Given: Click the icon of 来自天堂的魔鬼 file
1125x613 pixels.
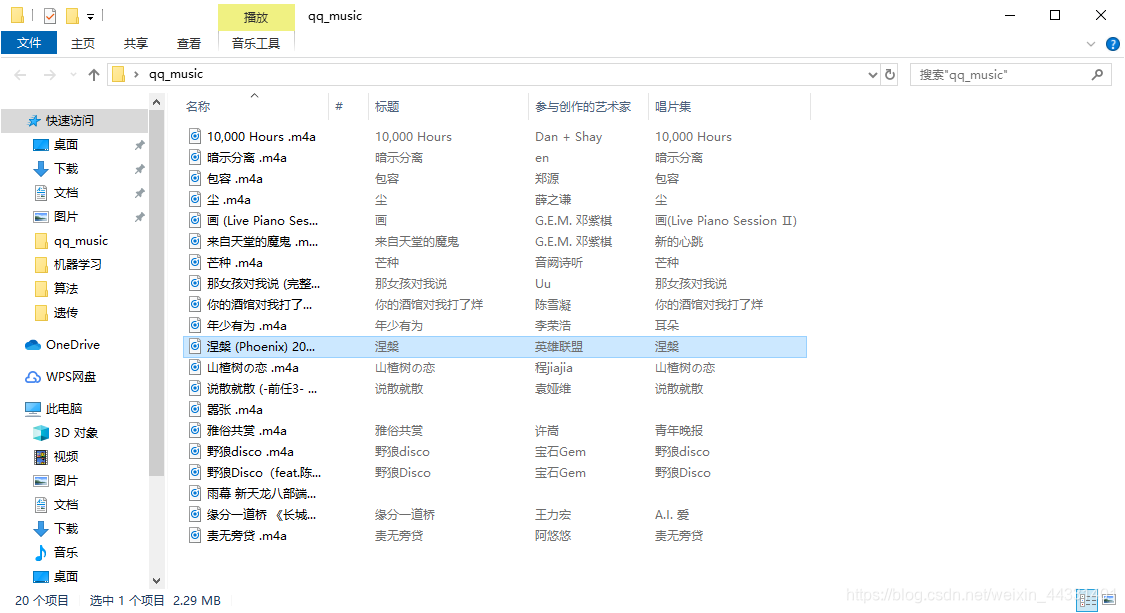Looking at the screenshot, I should (194, 241).
